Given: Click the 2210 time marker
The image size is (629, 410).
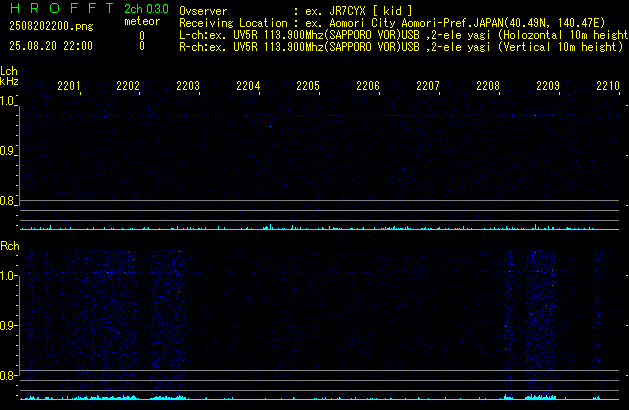Looking at the screenshot, I should tap(608, 86).
